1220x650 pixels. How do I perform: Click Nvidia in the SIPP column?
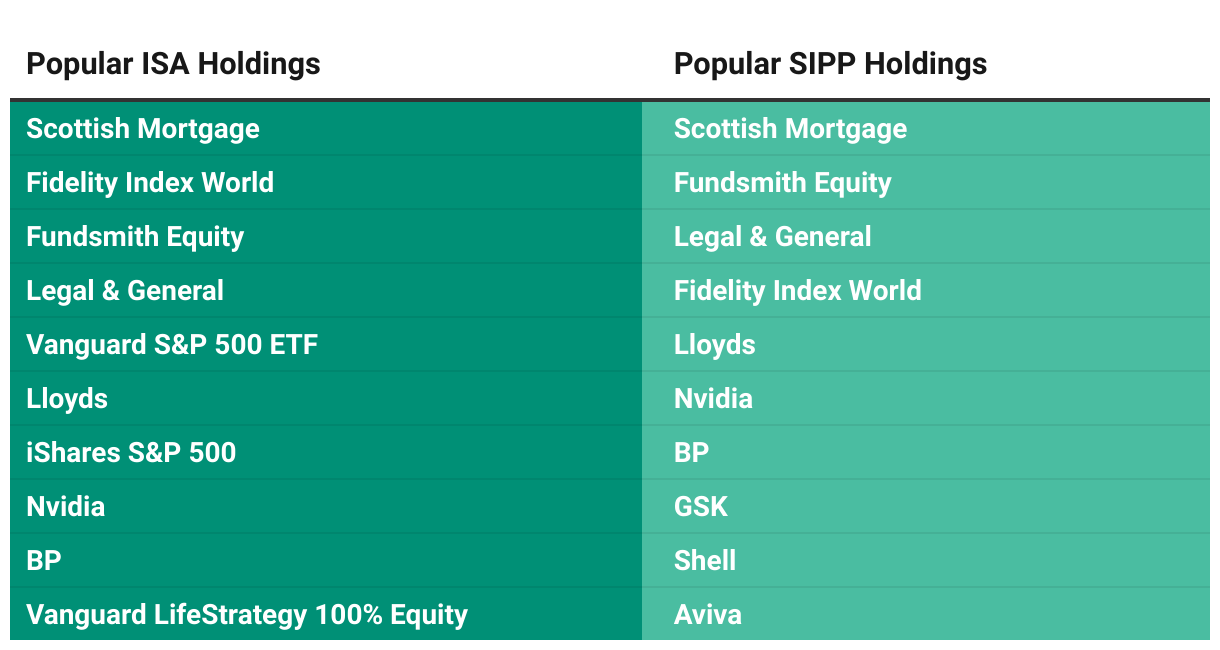(x=713, y=399)
